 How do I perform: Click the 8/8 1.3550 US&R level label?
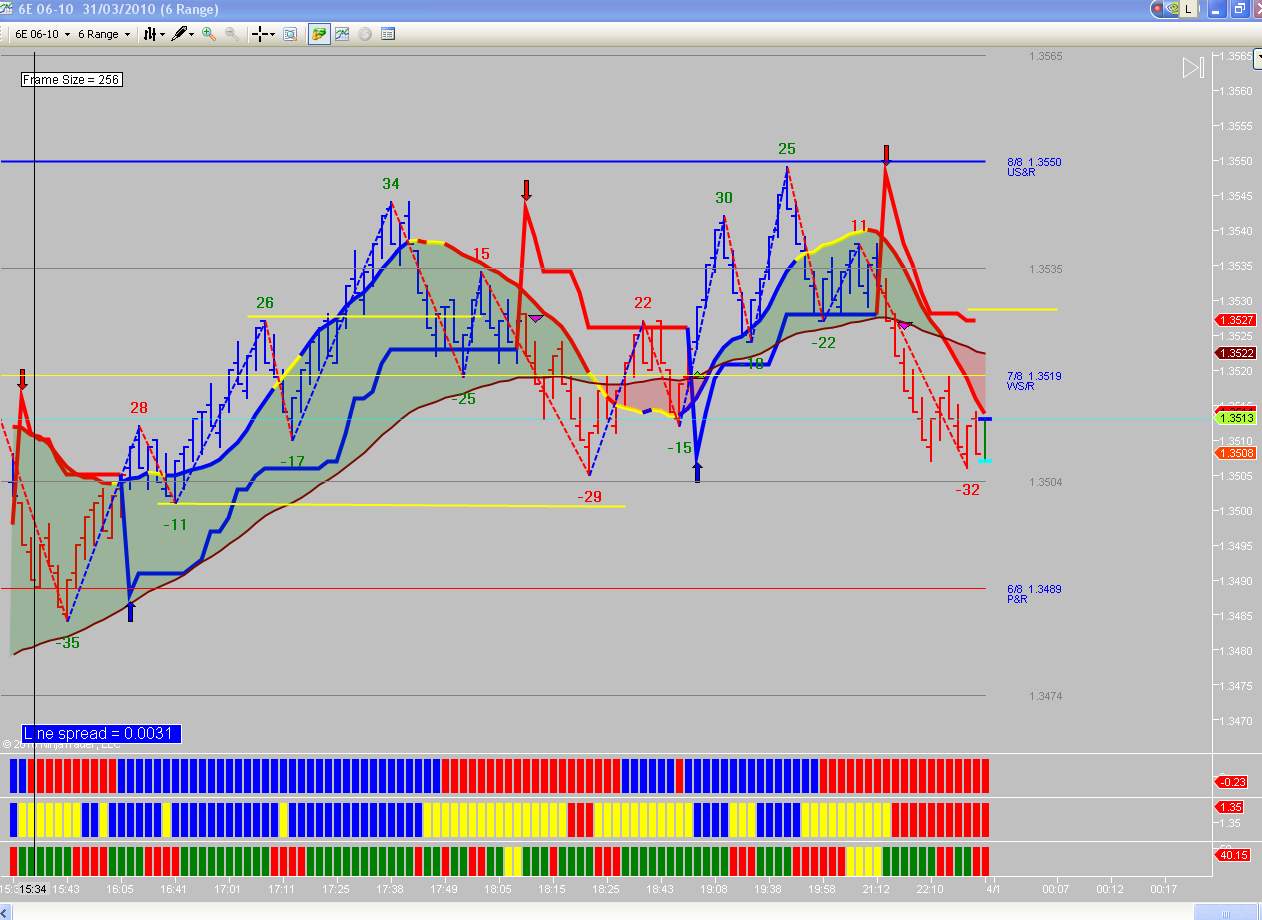pyautogui.click(x=1034, y=167)
